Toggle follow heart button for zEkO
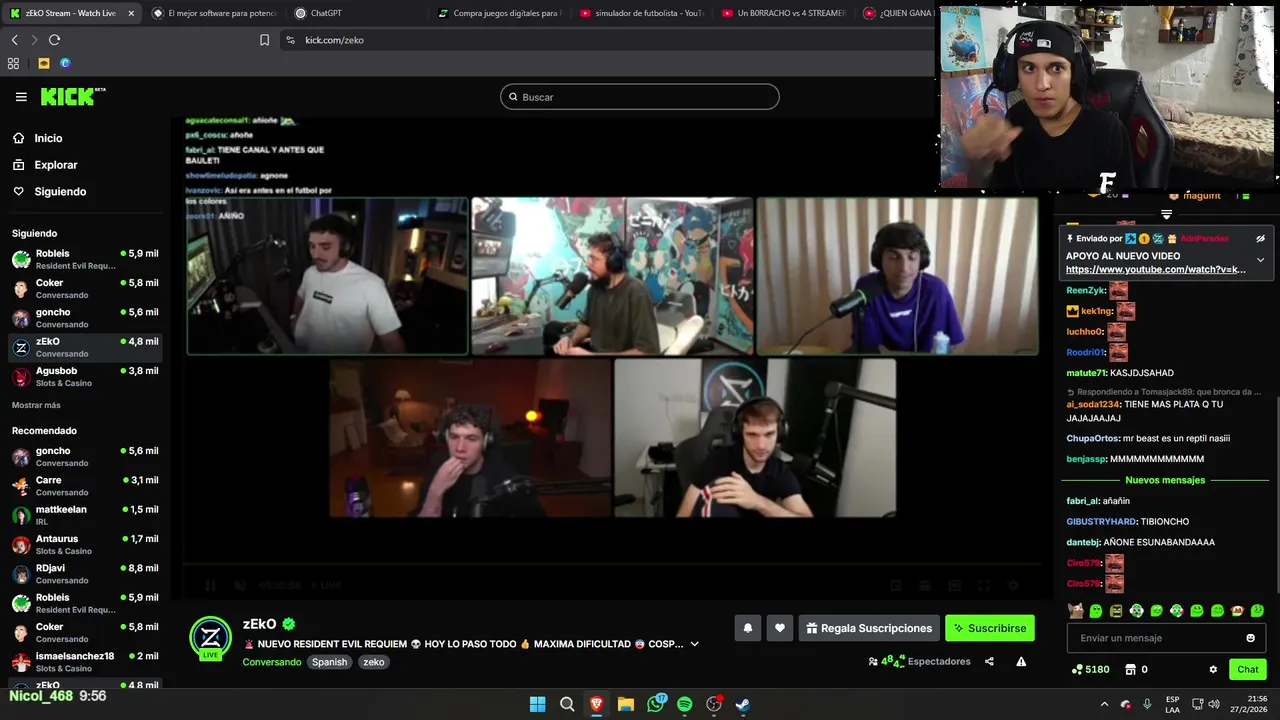Screen dimensions: 1280x720 (x=780, y=628)
